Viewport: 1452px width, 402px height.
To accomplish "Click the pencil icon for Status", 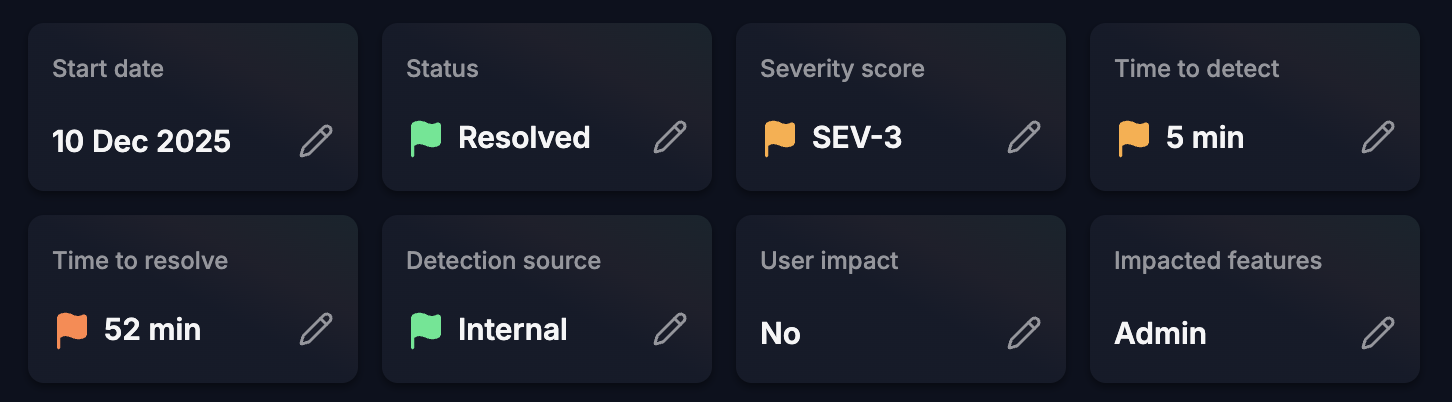I will tap(670, 137).
